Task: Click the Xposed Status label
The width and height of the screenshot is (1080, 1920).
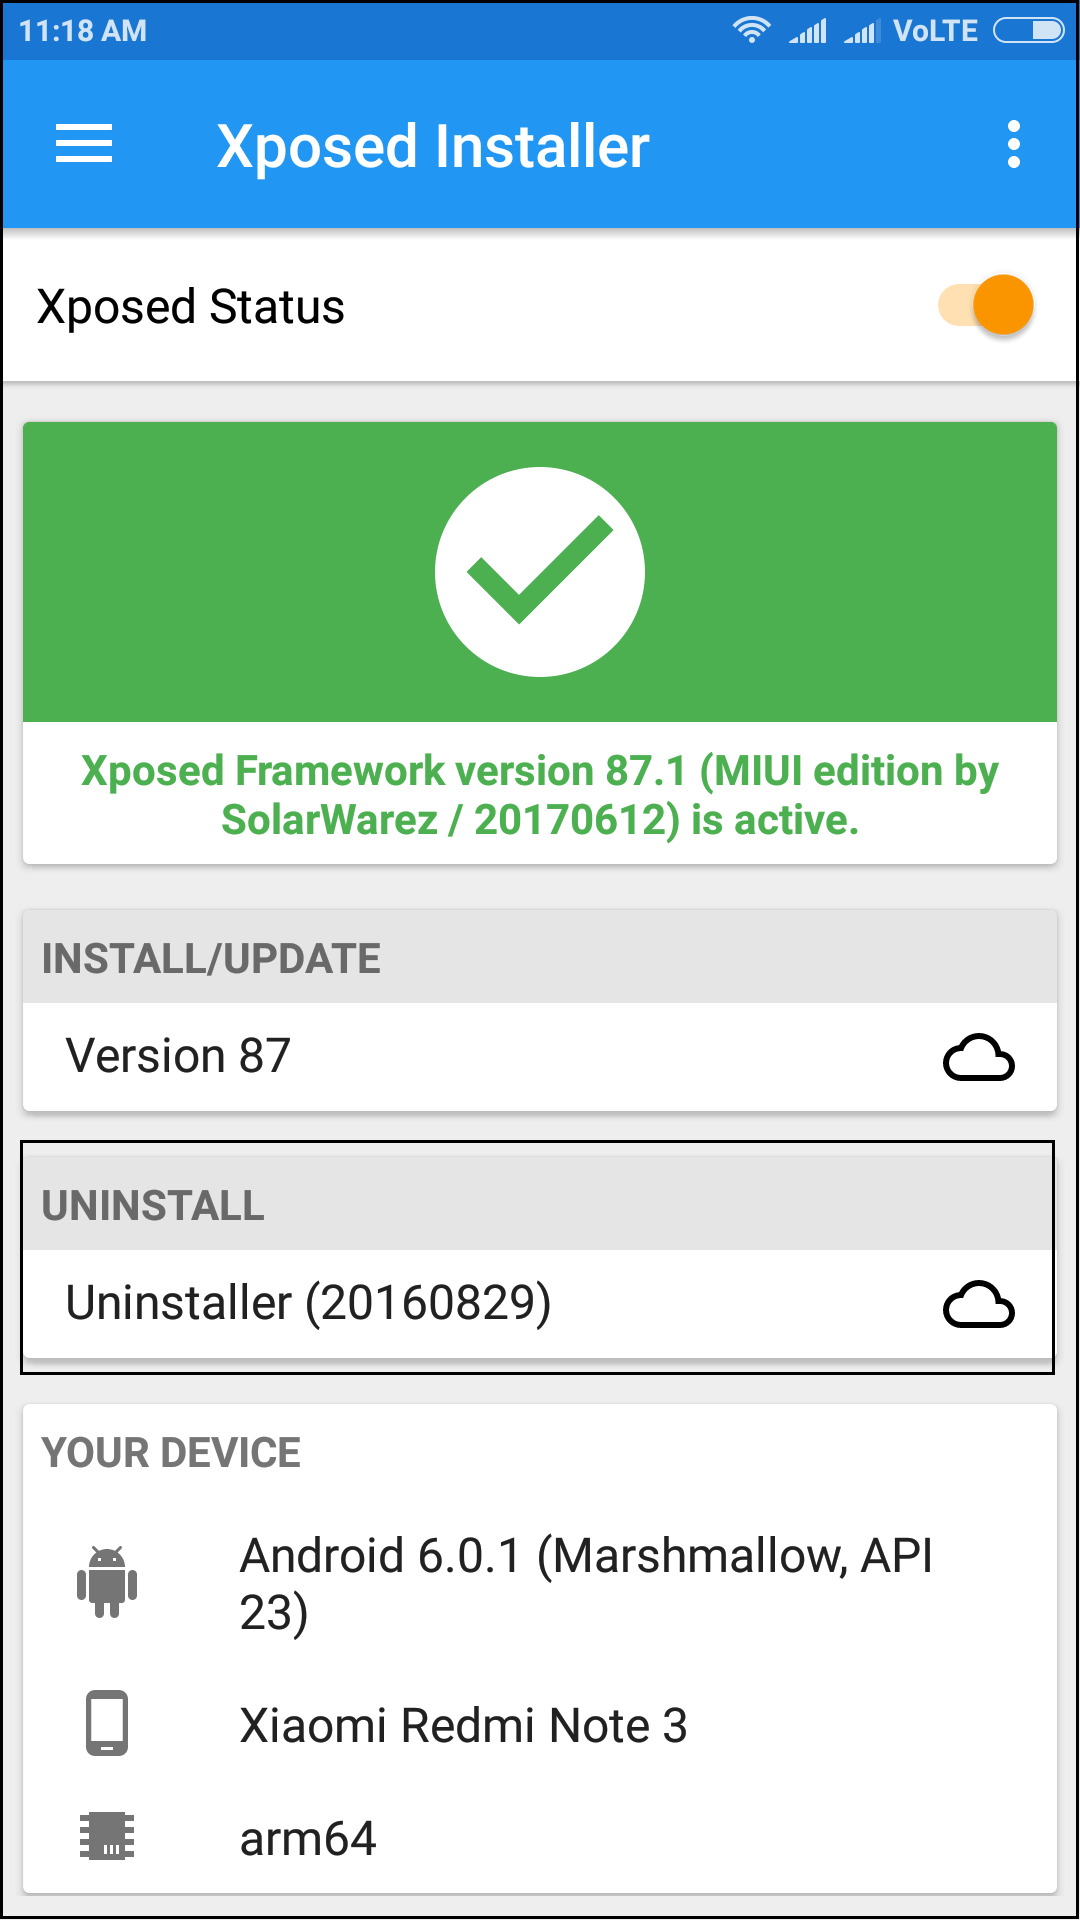Action: pyautogui.click(x=191, y=306)
